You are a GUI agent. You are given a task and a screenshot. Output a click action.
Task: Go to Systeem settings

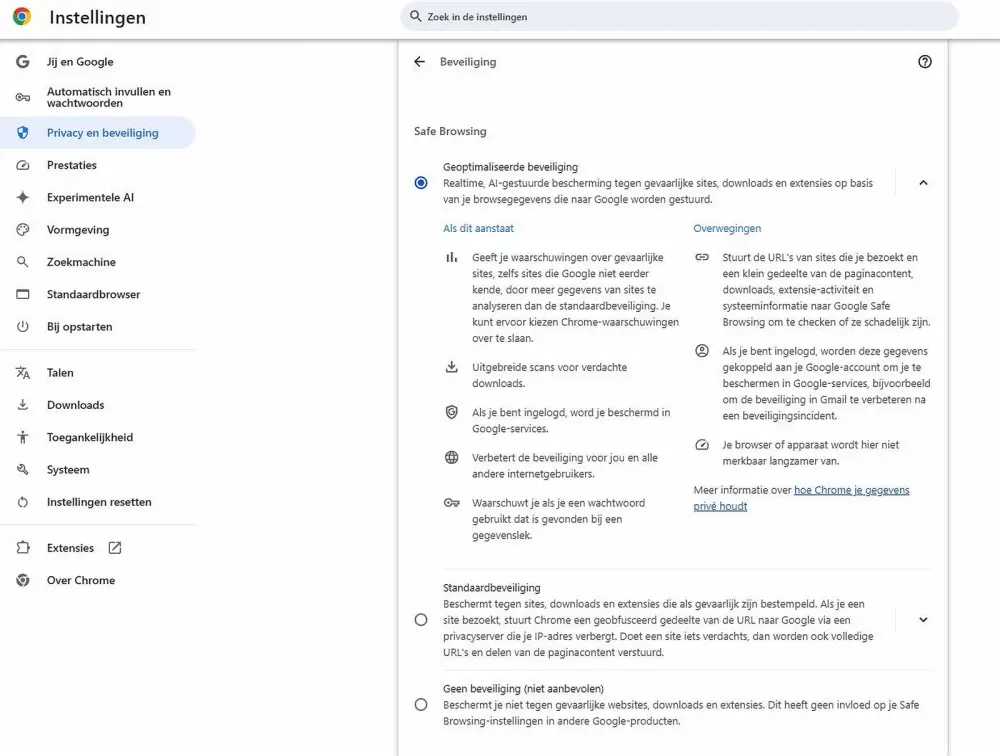98,470
